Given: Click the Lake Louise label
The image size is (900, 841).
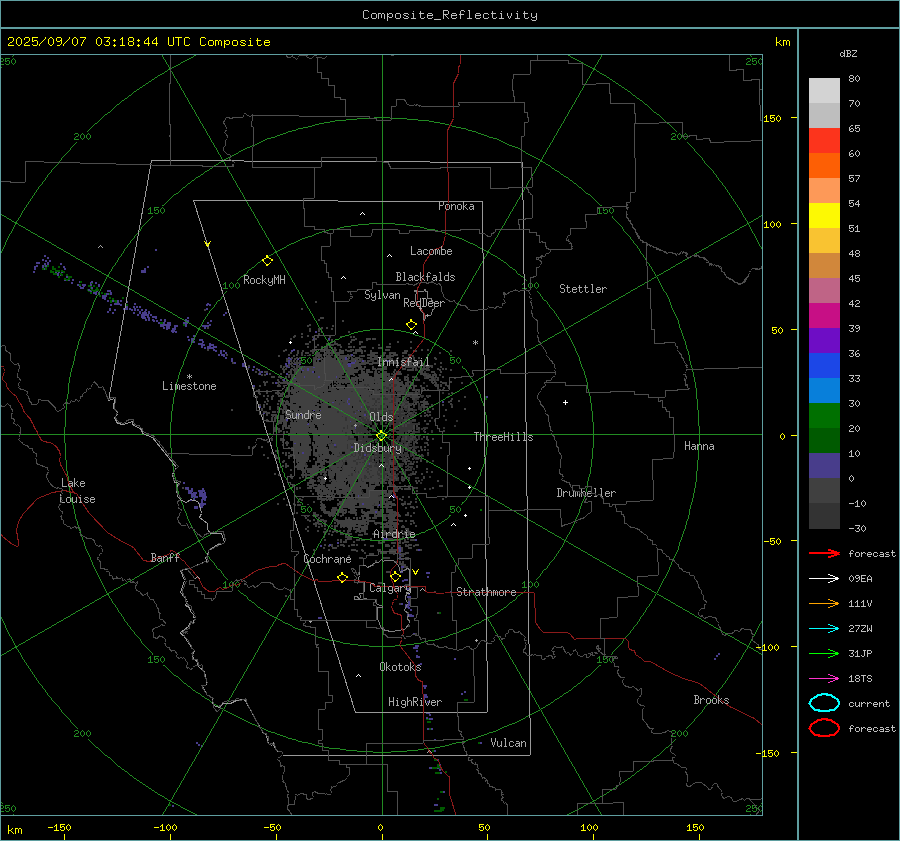Looking at the screenshot, I should tap(77, 491).
